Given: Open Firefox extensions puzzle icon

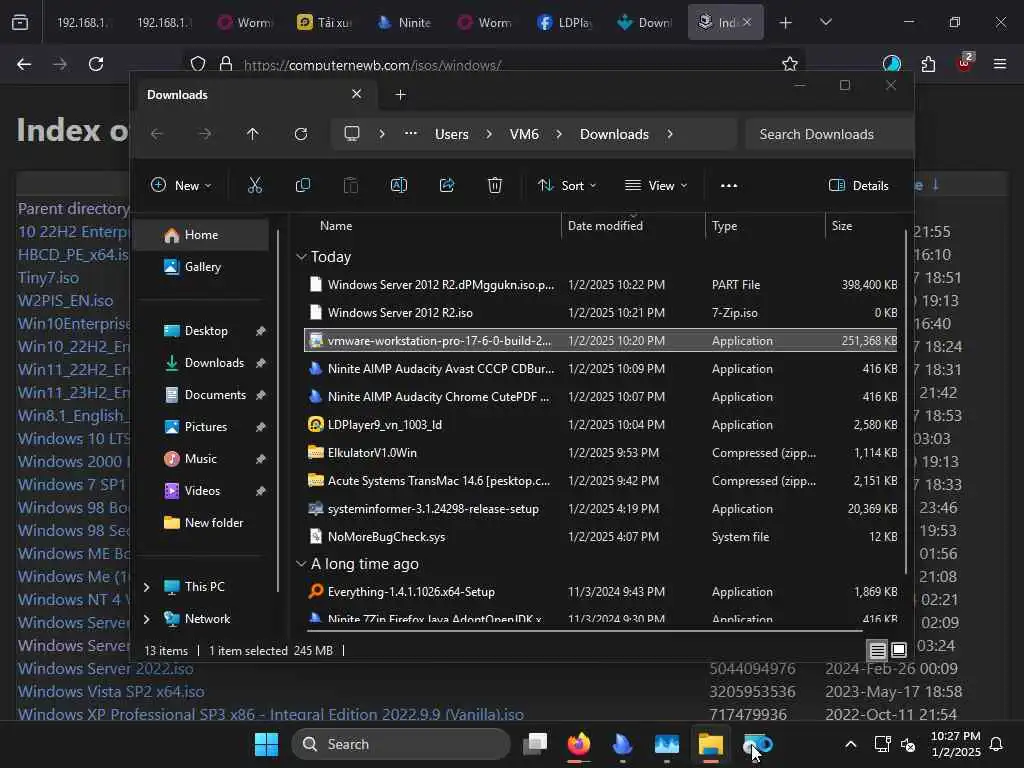Looking at the screenshot, I should coord(928,64).
